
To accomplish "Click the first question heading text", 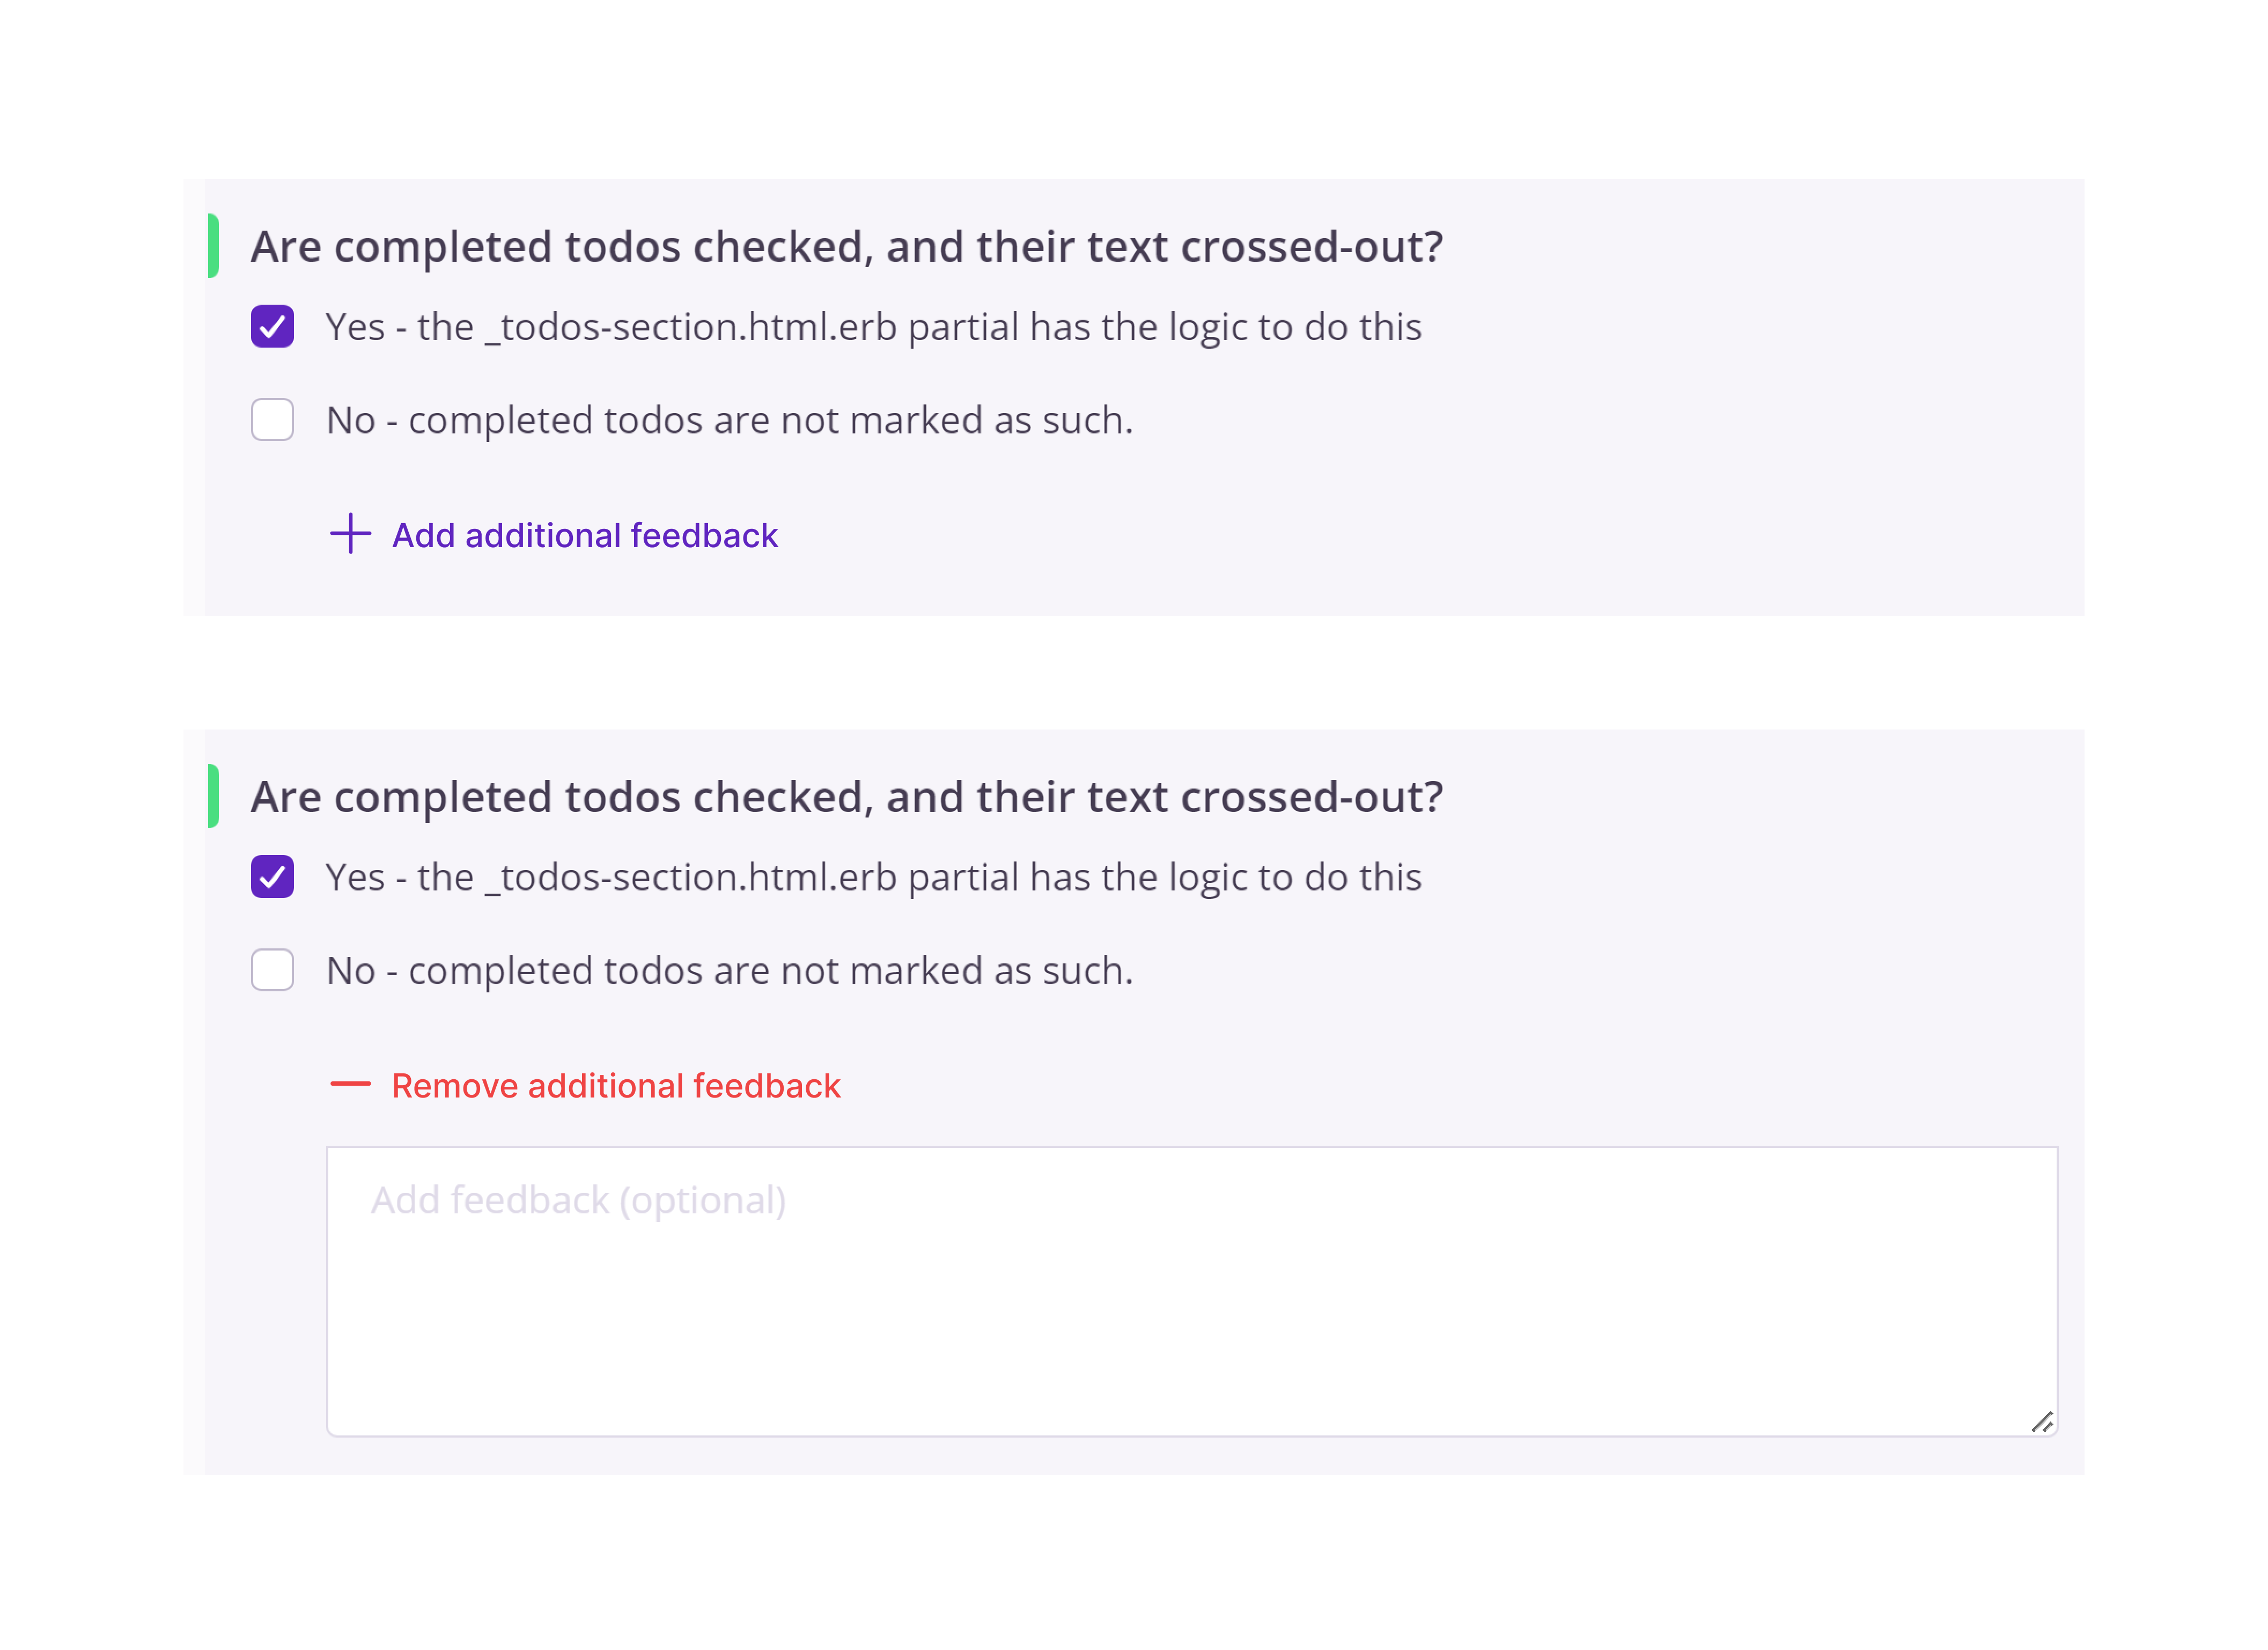I will pyautogui.click(x=846, y=246).
